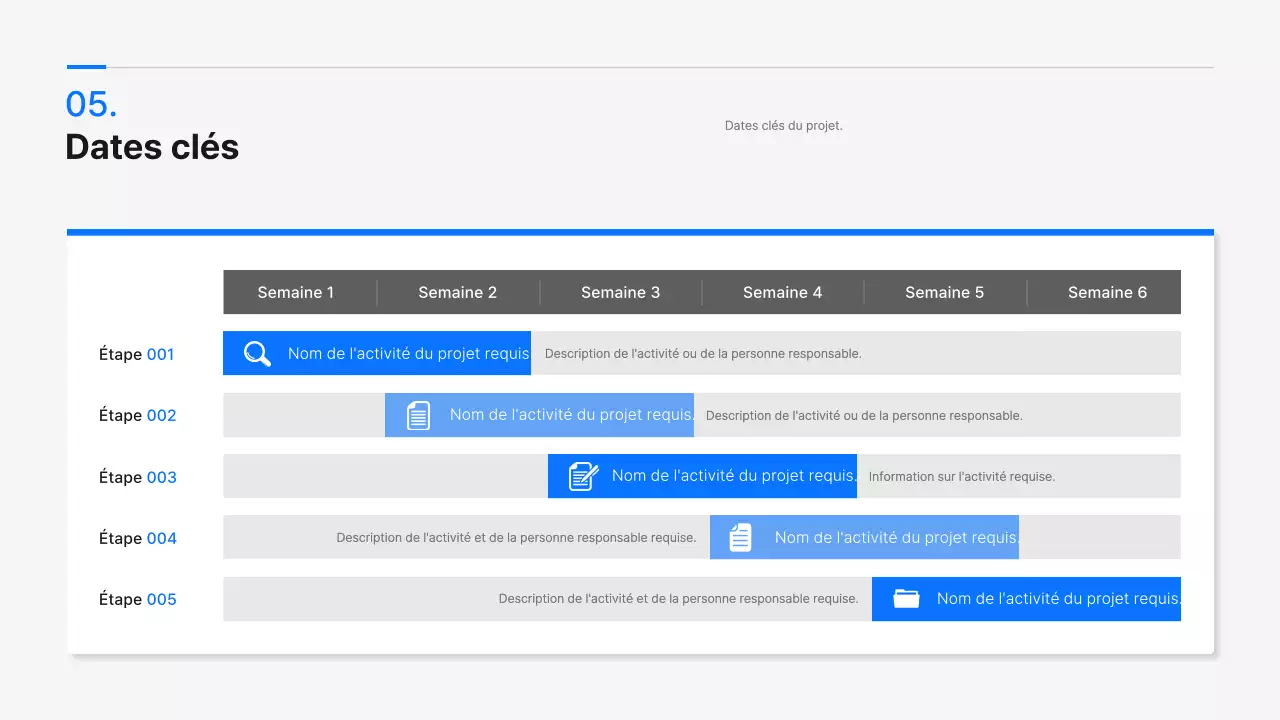Open the folder icon on the Étape 005 bar
Viewport: 1280px width, 720px height.
pyautogui.click(x=905, y=598)
